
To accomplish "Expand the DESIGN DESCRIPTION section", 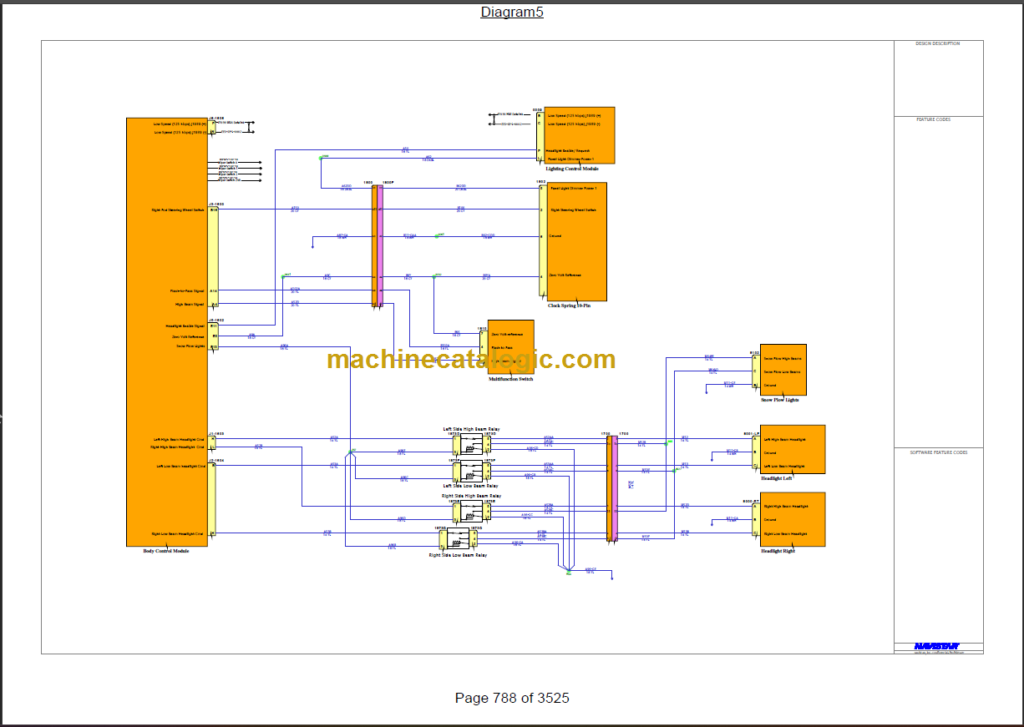I will click(936, 44).
